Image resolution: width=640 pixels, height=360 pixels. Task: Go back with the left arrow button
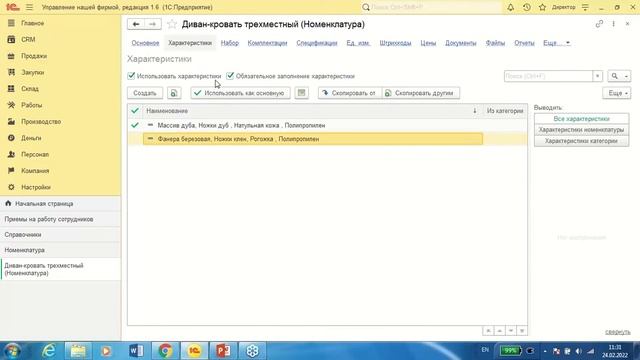pos(136,24)
